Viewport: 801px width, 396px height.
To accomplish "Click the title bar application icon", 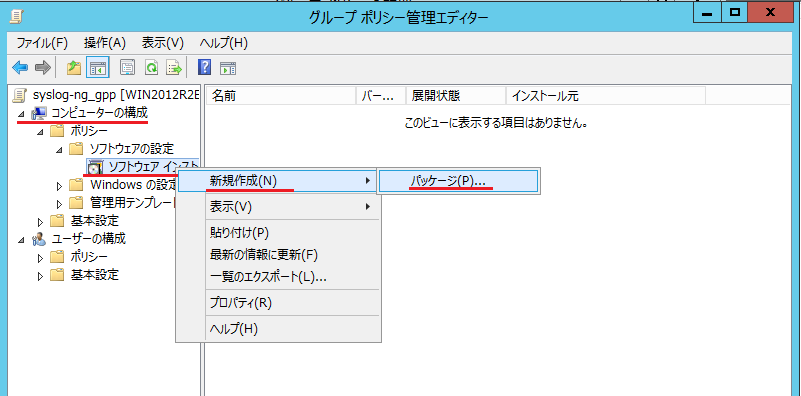I will (x=17, y=17).
